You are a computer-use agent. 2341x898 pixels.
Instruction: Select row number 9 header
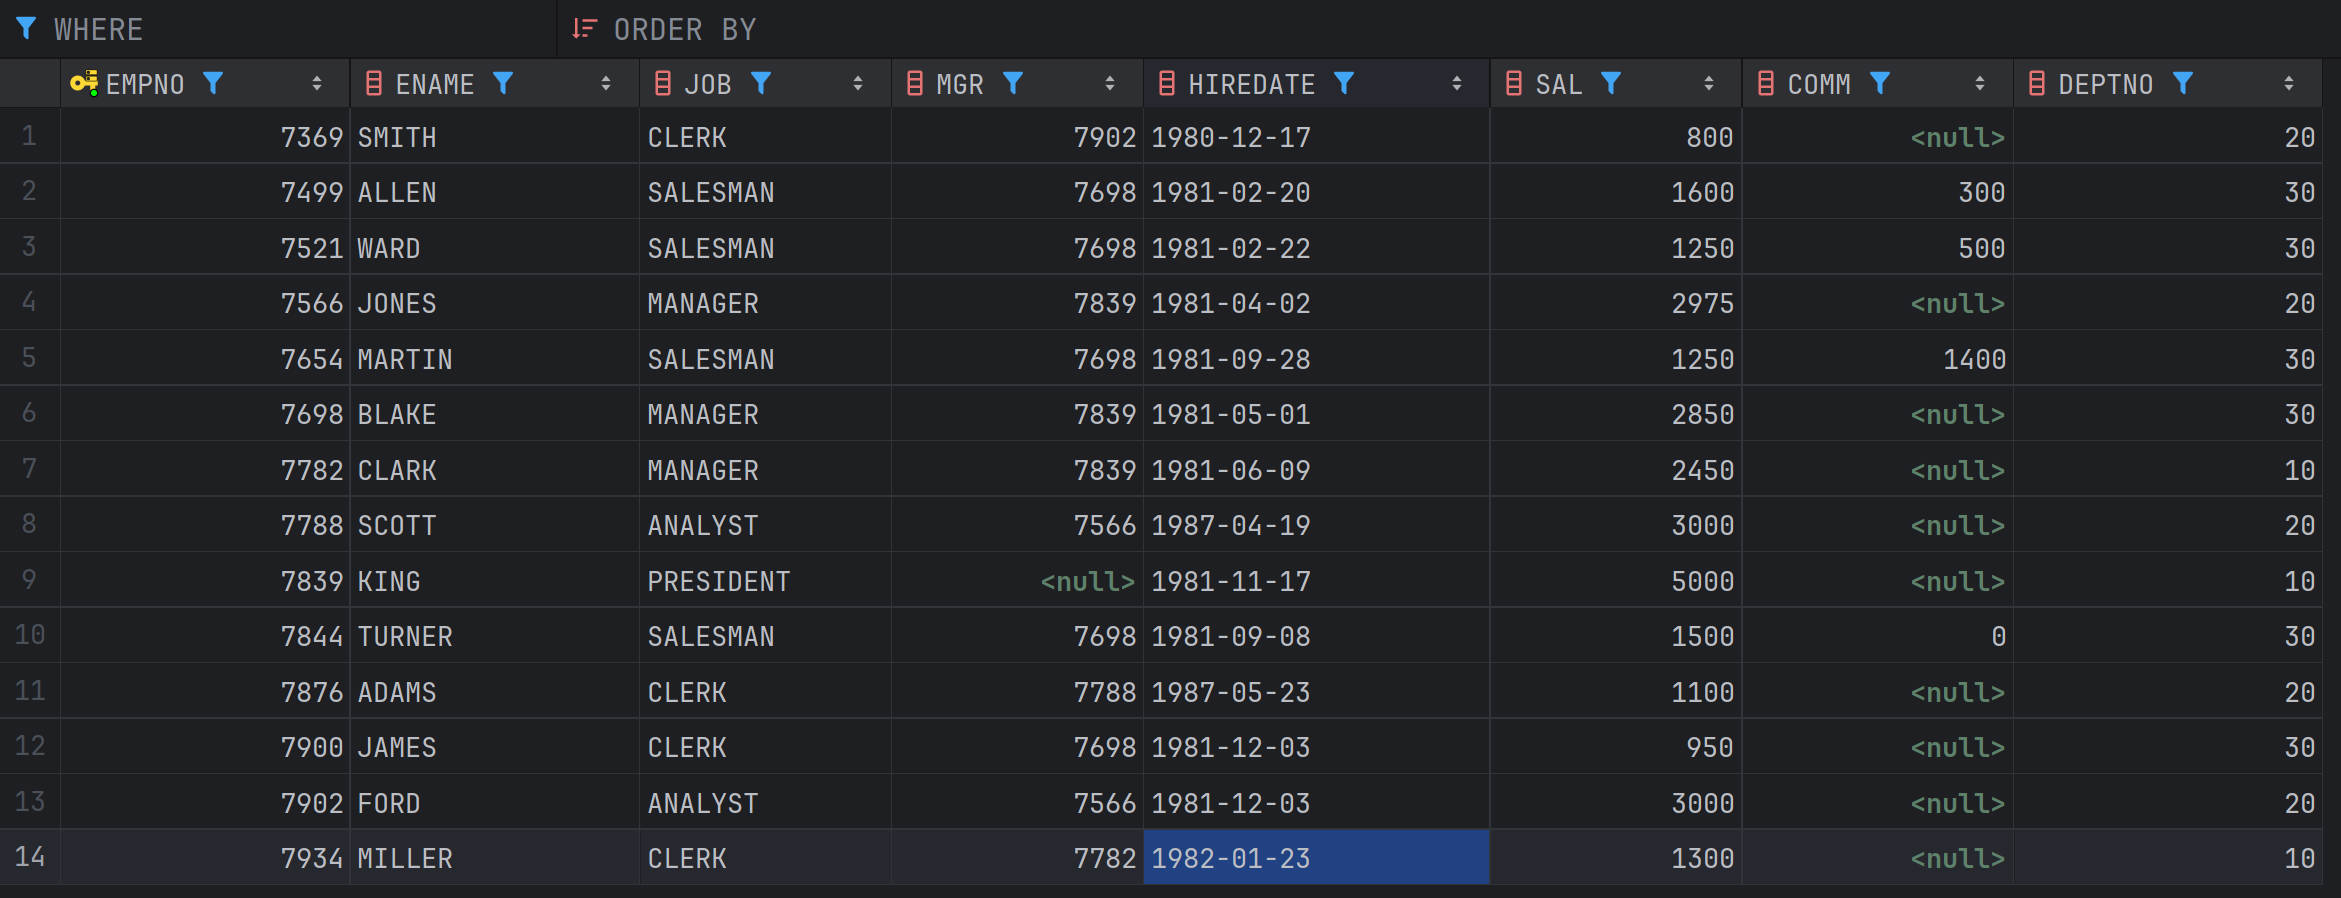29,580
